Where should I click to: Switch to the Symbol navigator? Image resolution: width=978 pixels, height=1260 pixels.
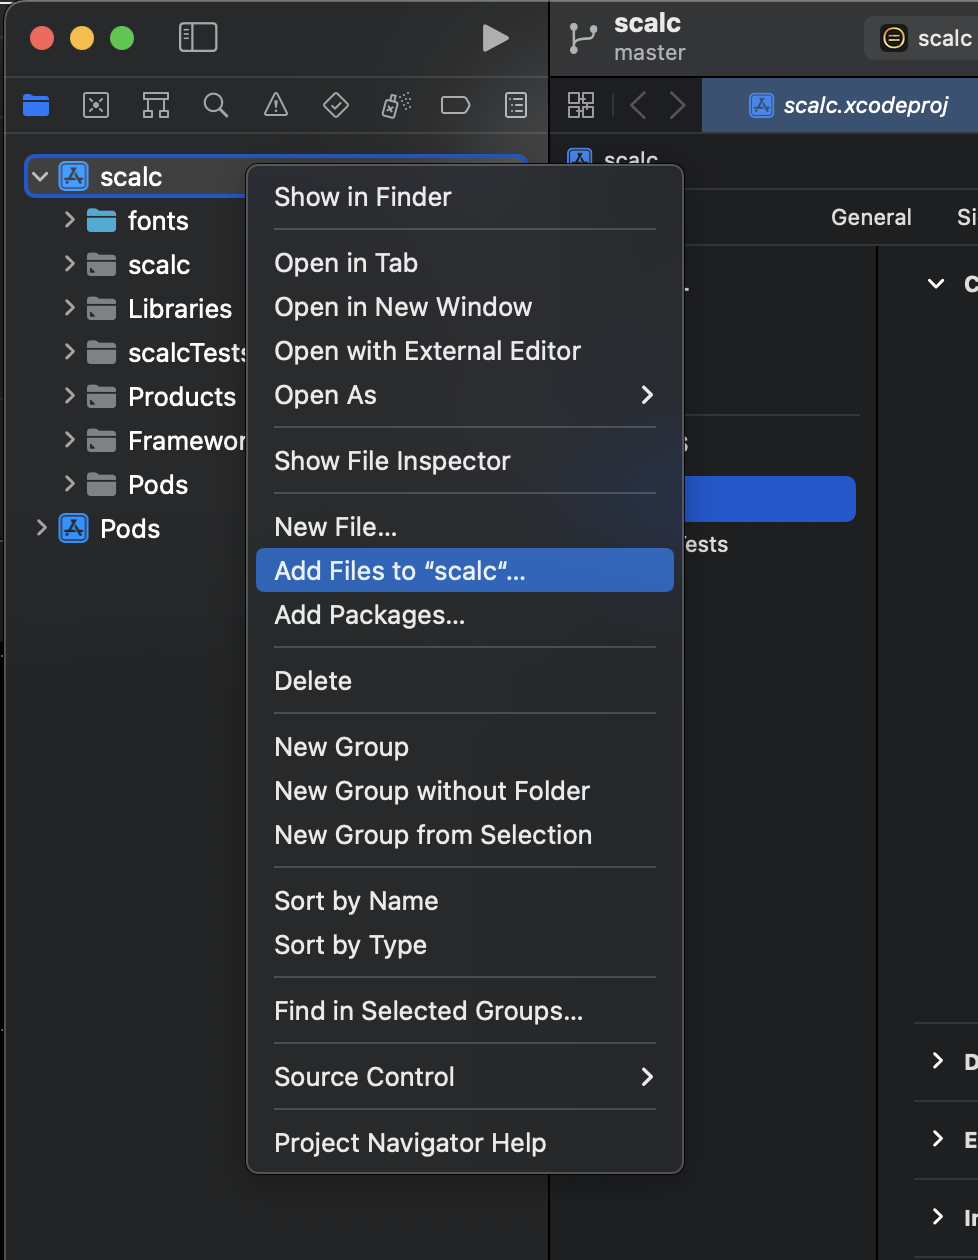click(x=156, y=105)
